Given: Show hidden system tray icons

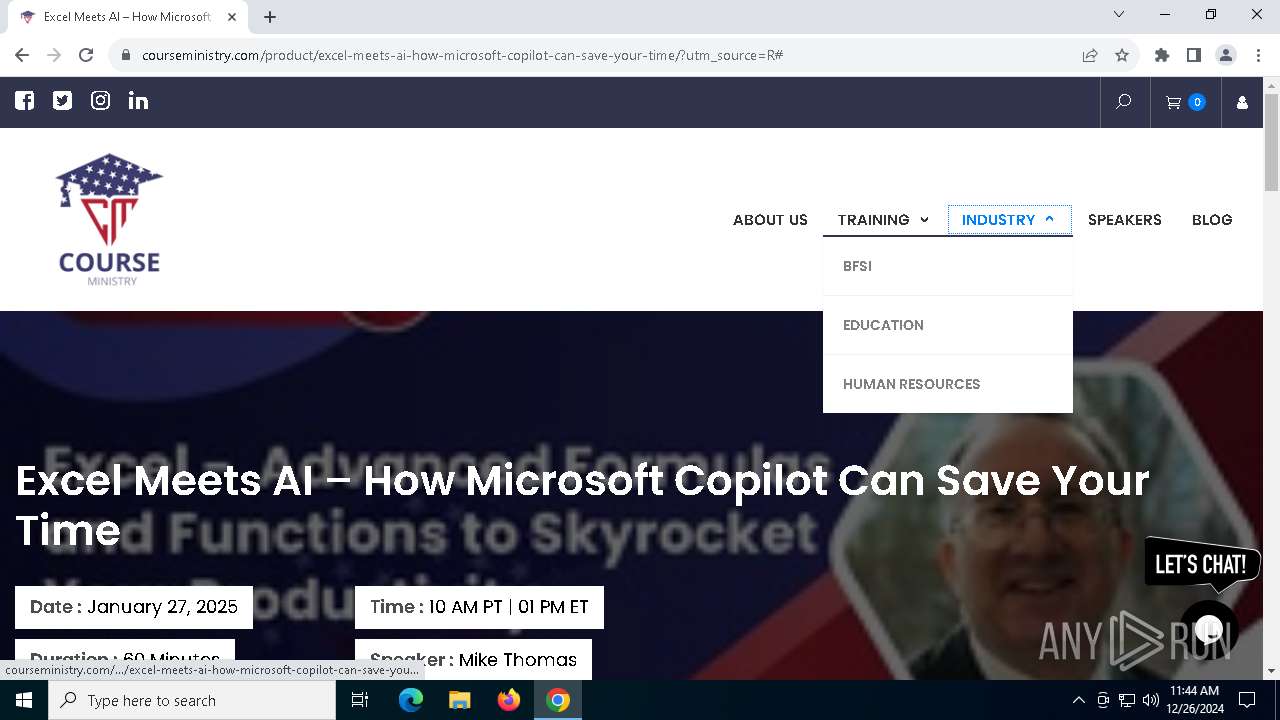Looking at the screenshot, I should (1078, 700).
